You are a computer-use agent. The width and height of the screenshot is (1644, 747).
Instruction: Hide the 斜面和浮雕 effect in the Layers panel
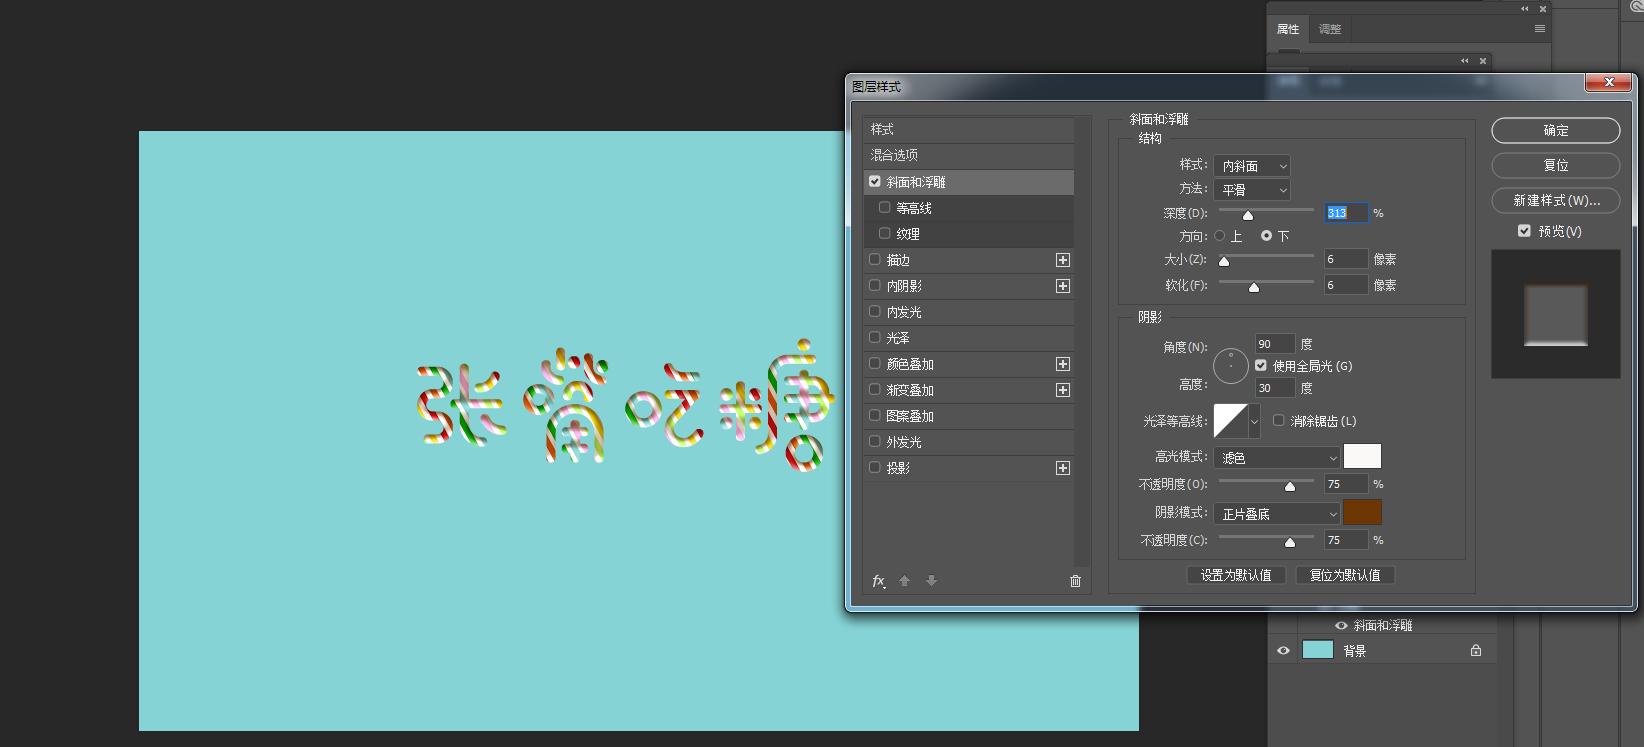coord(1341,626)
